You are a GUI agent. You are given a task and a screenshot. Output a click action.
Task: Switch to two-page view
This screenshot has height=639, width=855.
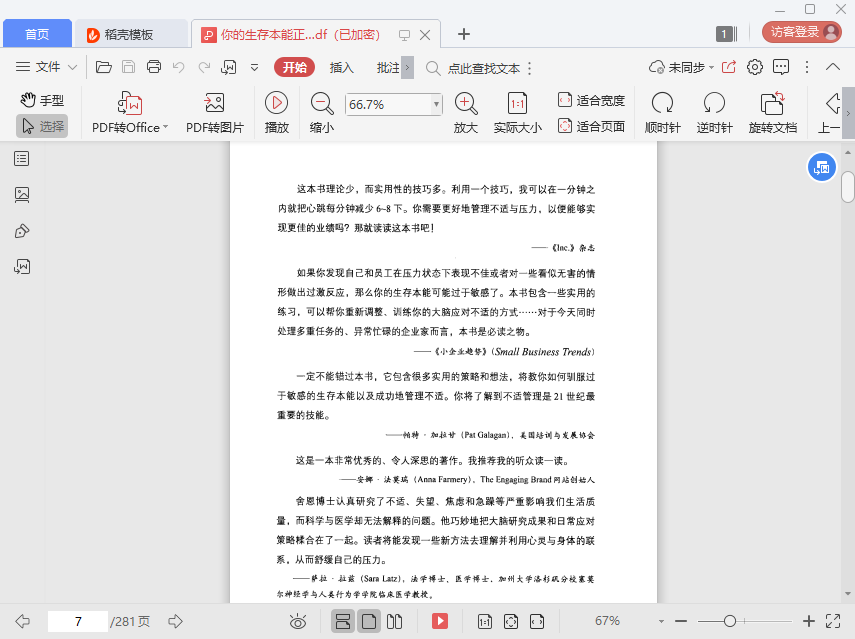[x=394, y=621]
